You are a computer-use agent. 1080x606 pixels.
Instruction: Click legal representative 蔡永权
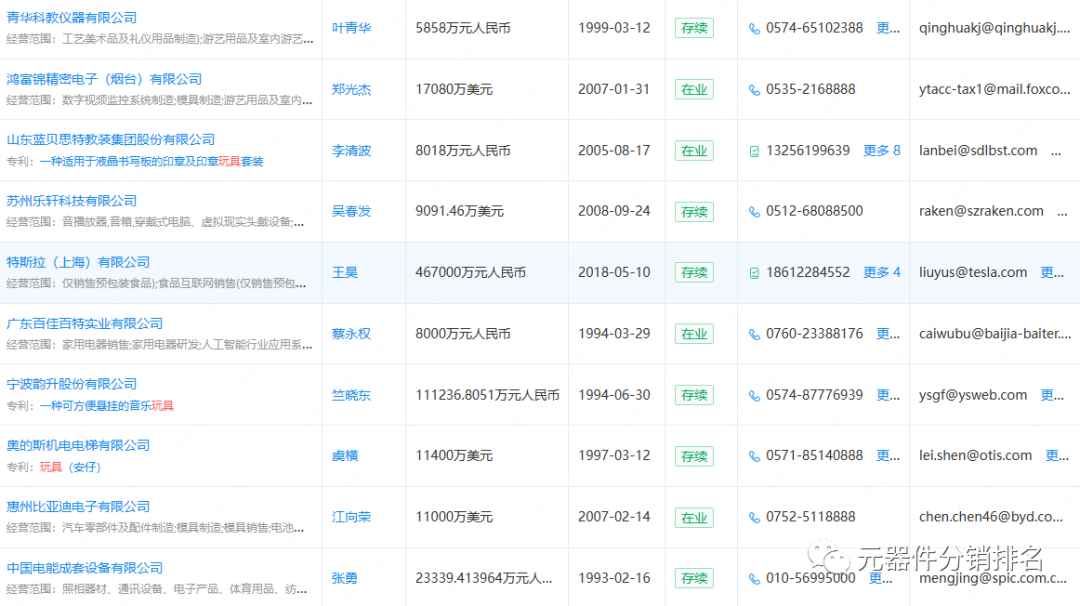point(351,334)
